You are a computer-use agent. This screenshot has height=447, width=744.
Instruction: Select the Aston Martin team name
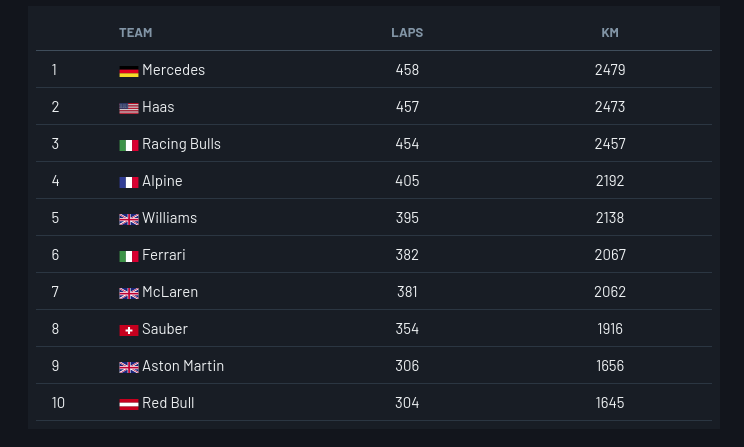pos(183,366)
